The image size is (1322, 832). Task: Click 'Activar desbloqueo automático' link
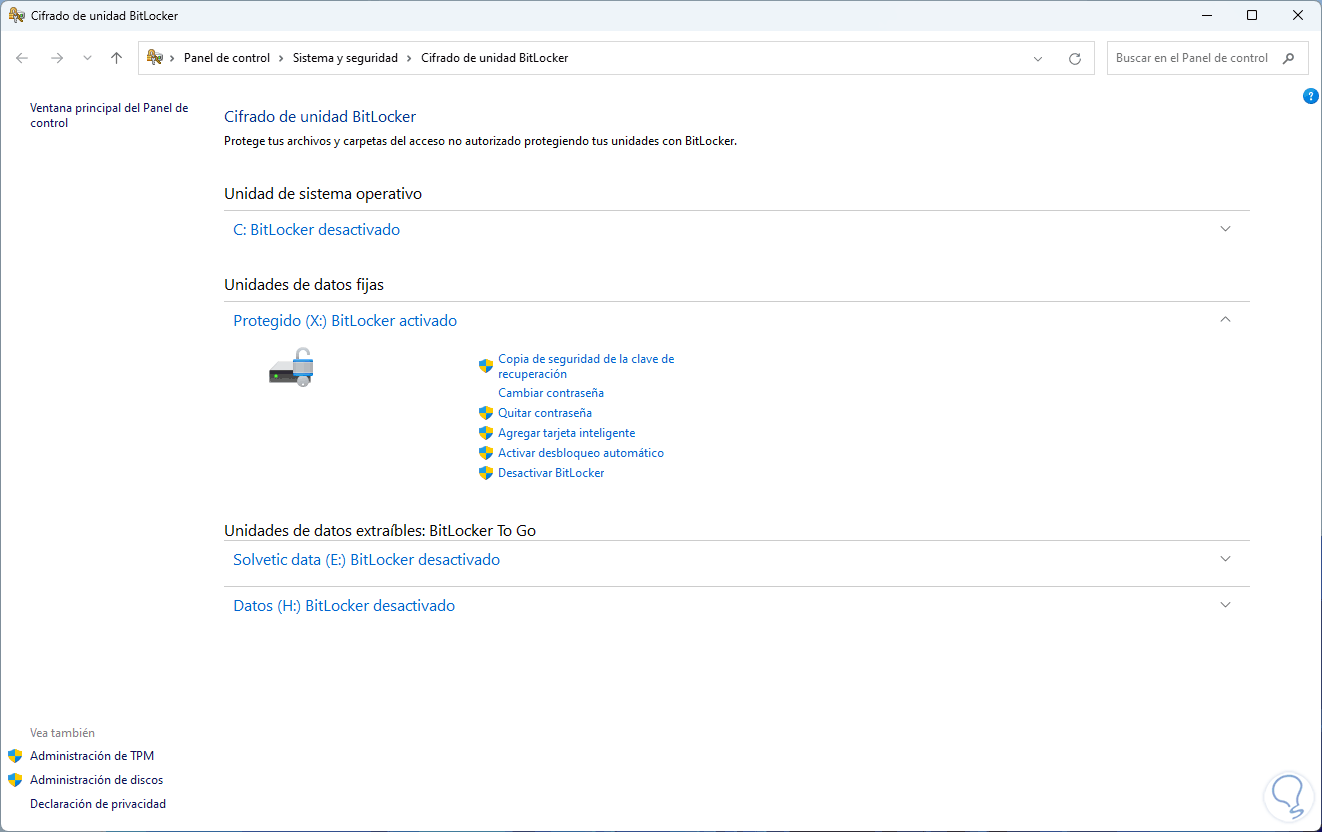coord(581,453)
